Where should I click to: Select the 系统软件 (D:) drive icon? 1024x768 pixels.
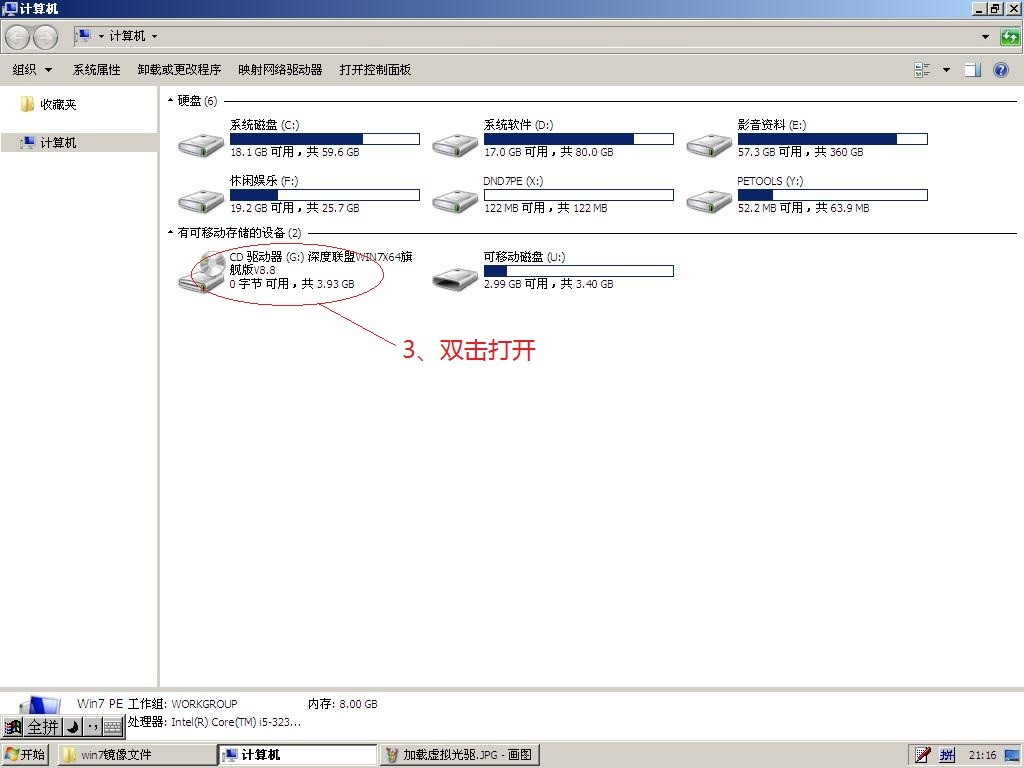(455, 144)
